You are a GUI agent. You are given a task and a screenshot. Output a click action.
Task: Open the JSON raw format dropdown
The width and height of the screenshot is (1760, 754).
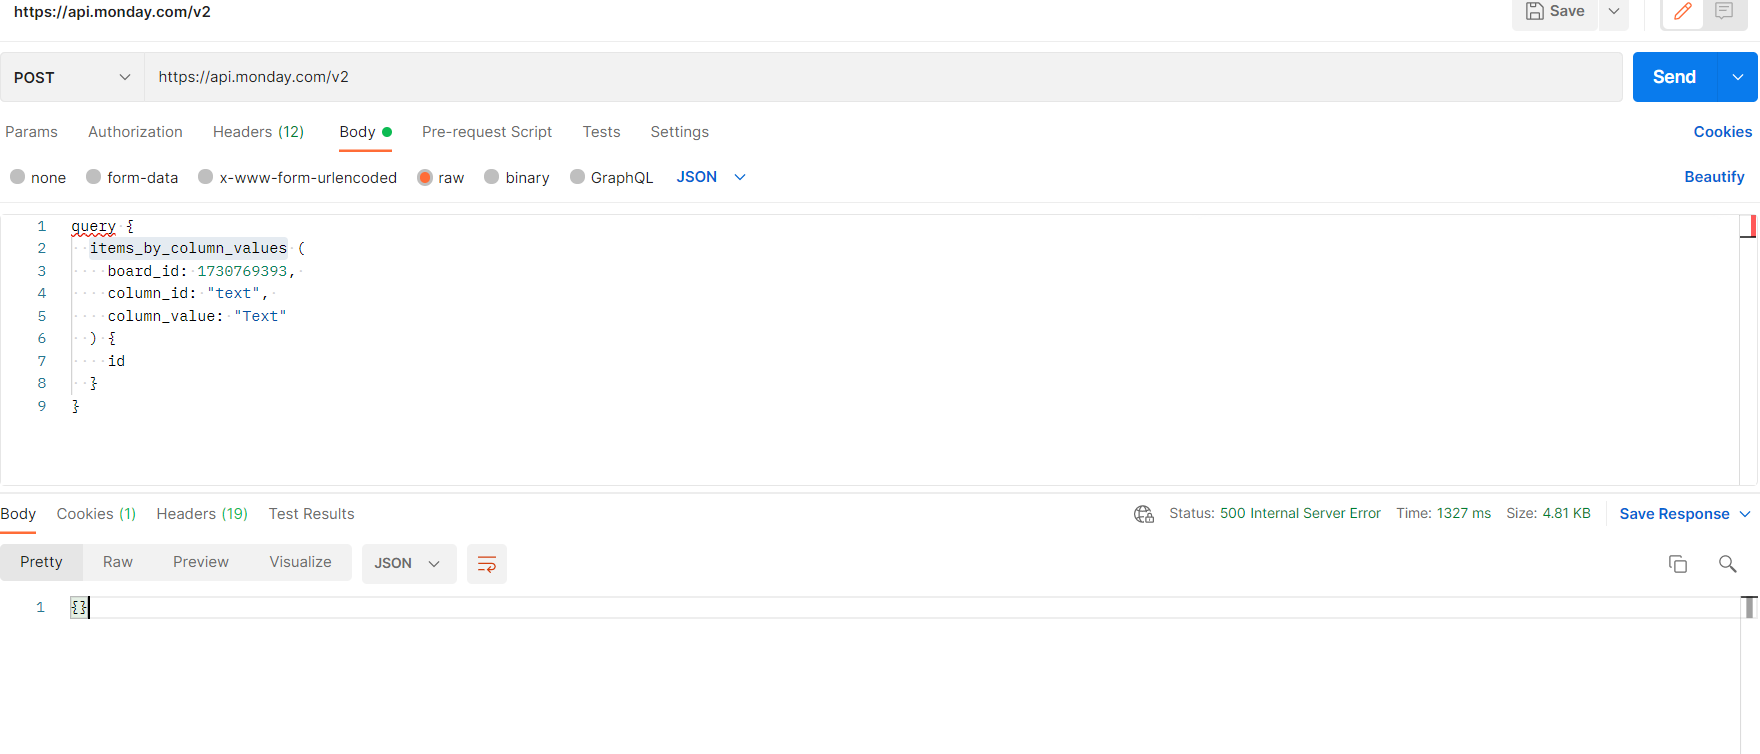pyautogui.click(x=711, y=177)
